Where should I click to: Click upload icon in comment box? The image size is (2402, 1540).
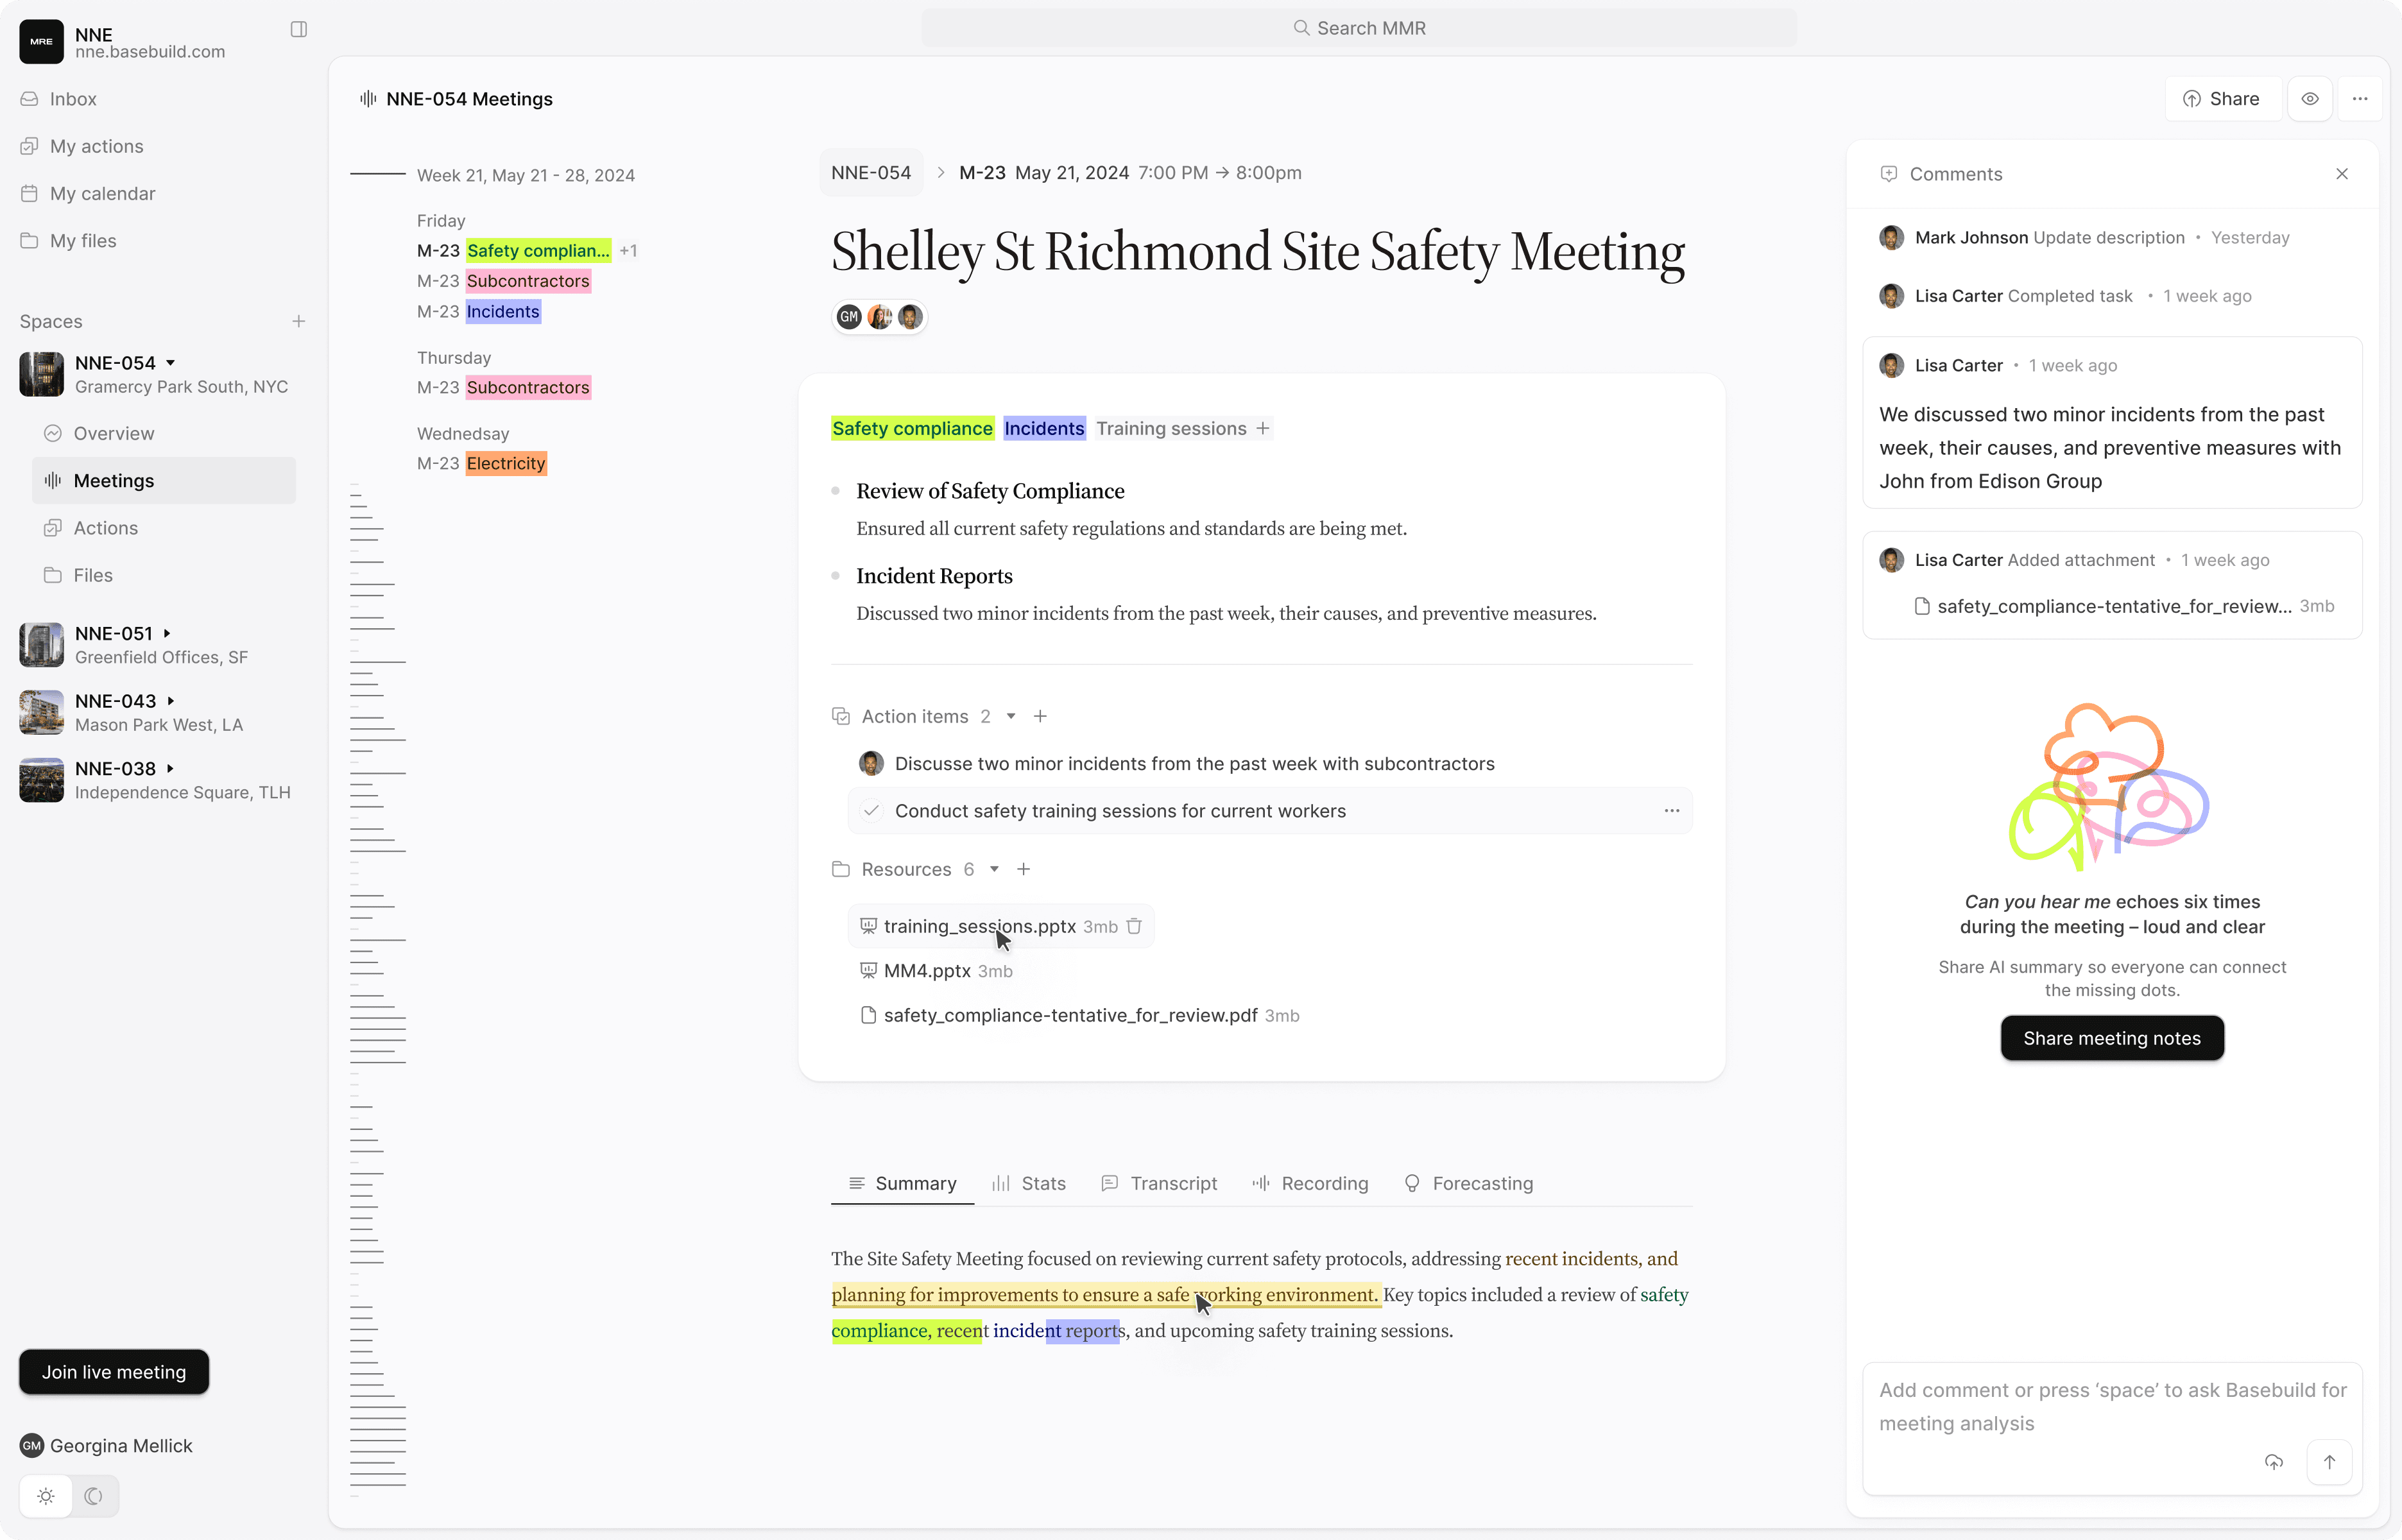click(2274, 1462)
